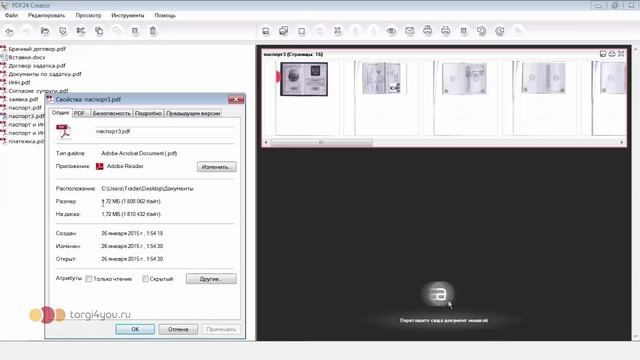
Task: Click the print icon in паспорт3 document header
Action: (612, 54)
